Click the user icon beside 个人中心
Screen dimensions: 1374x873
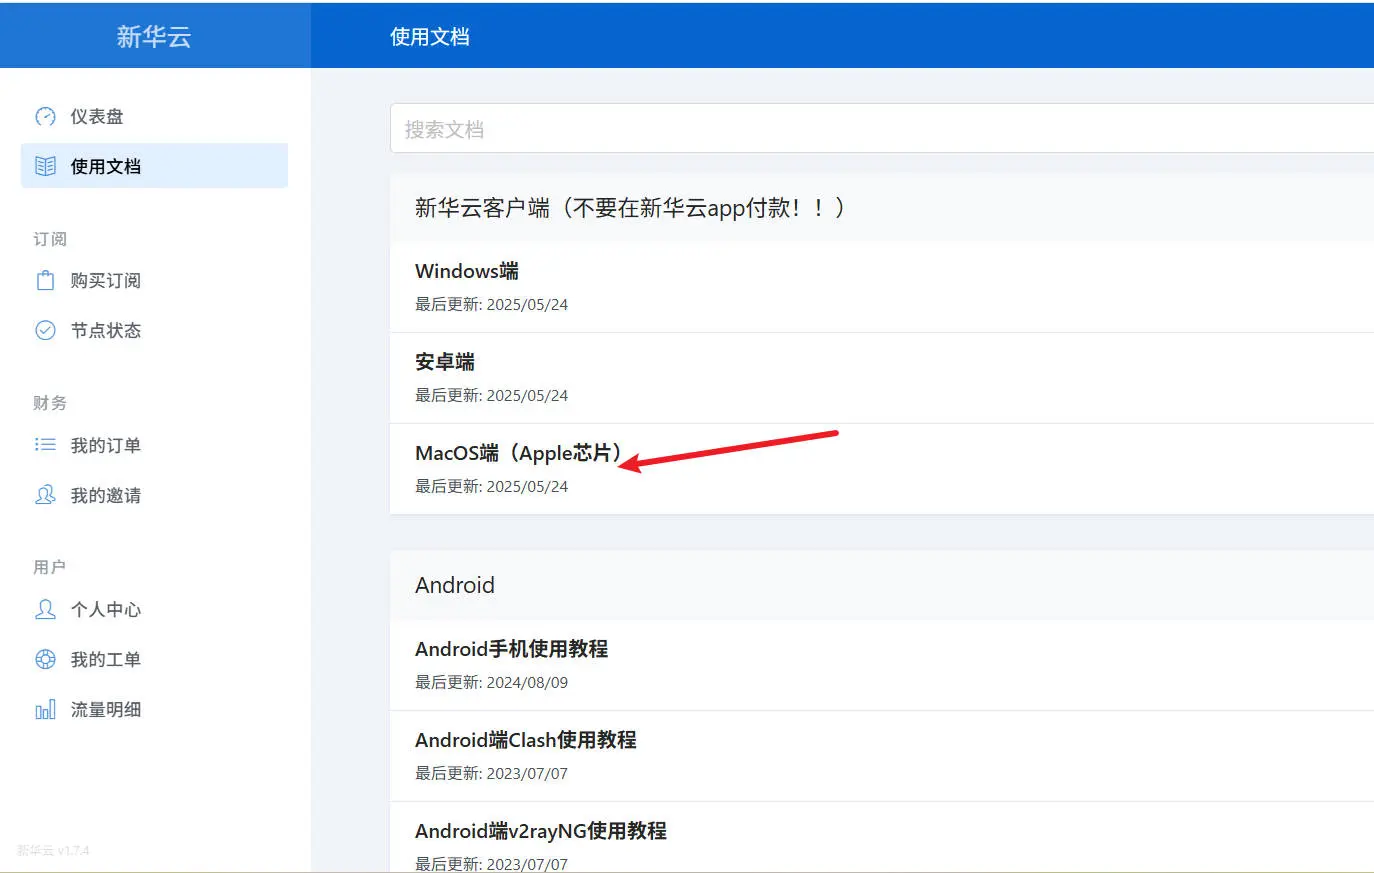click(x=45, y=608)
